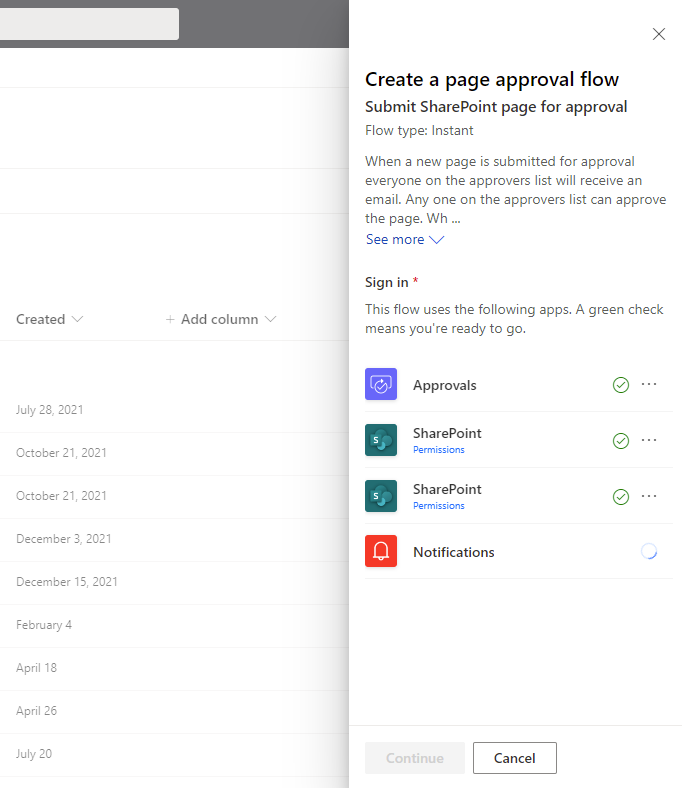
Task: Open the Created column dropdown
Action: [49, 319]
